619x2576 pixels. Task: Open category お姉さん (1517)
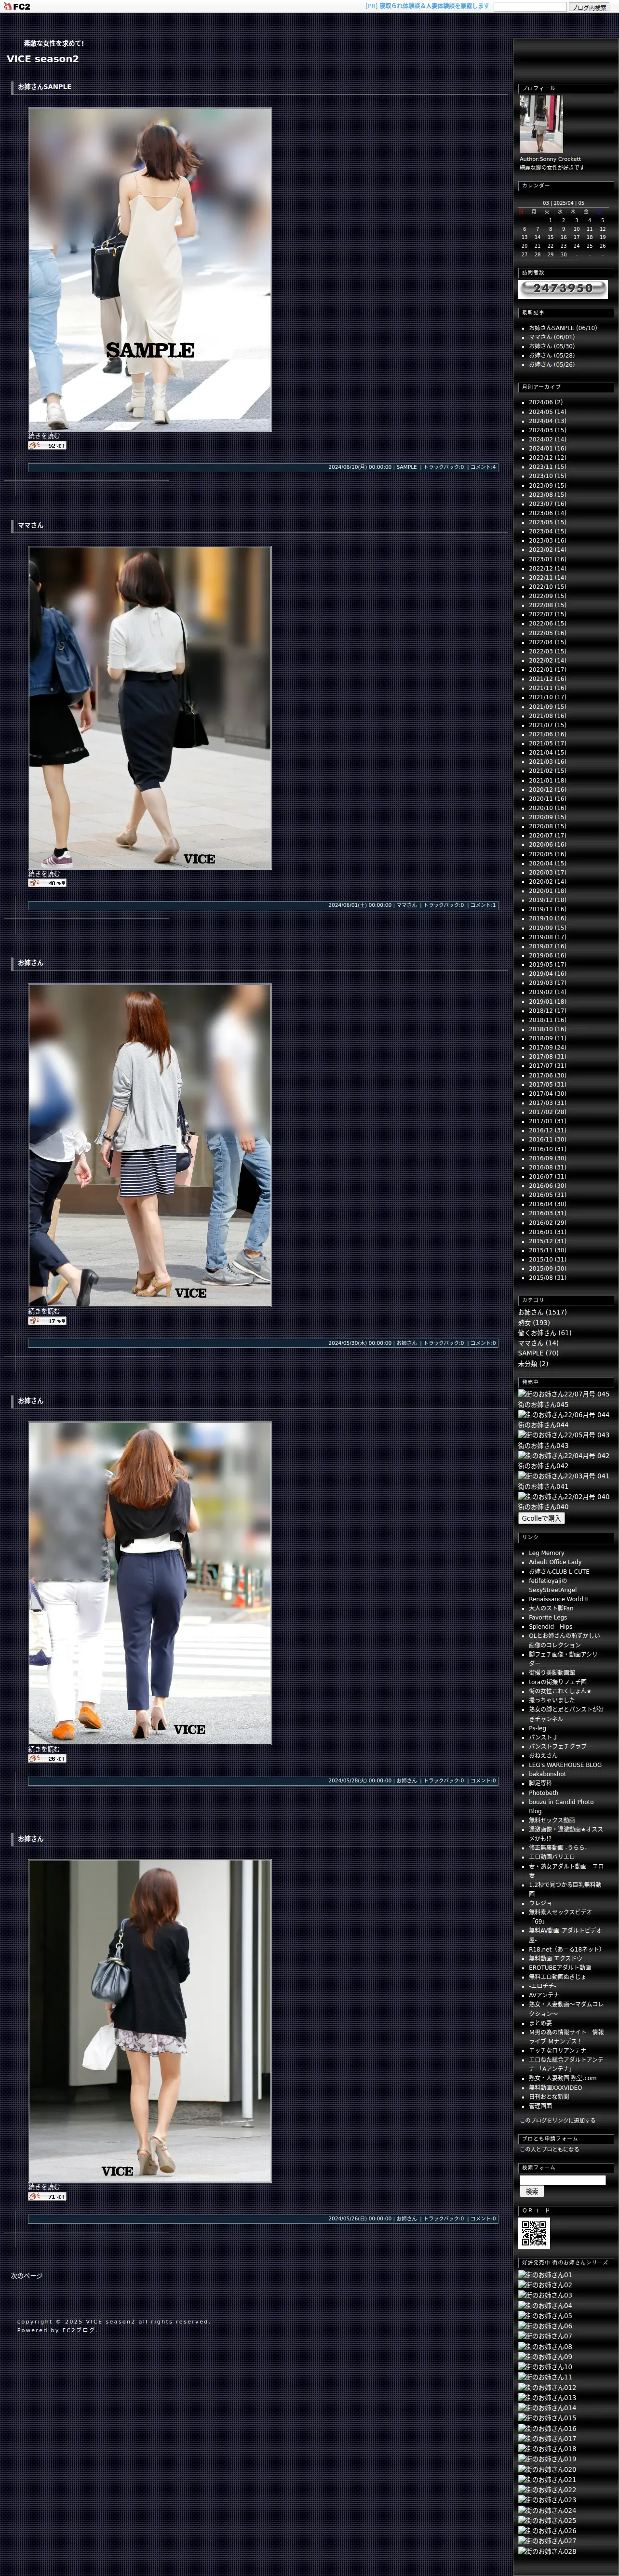[542, 1312]
